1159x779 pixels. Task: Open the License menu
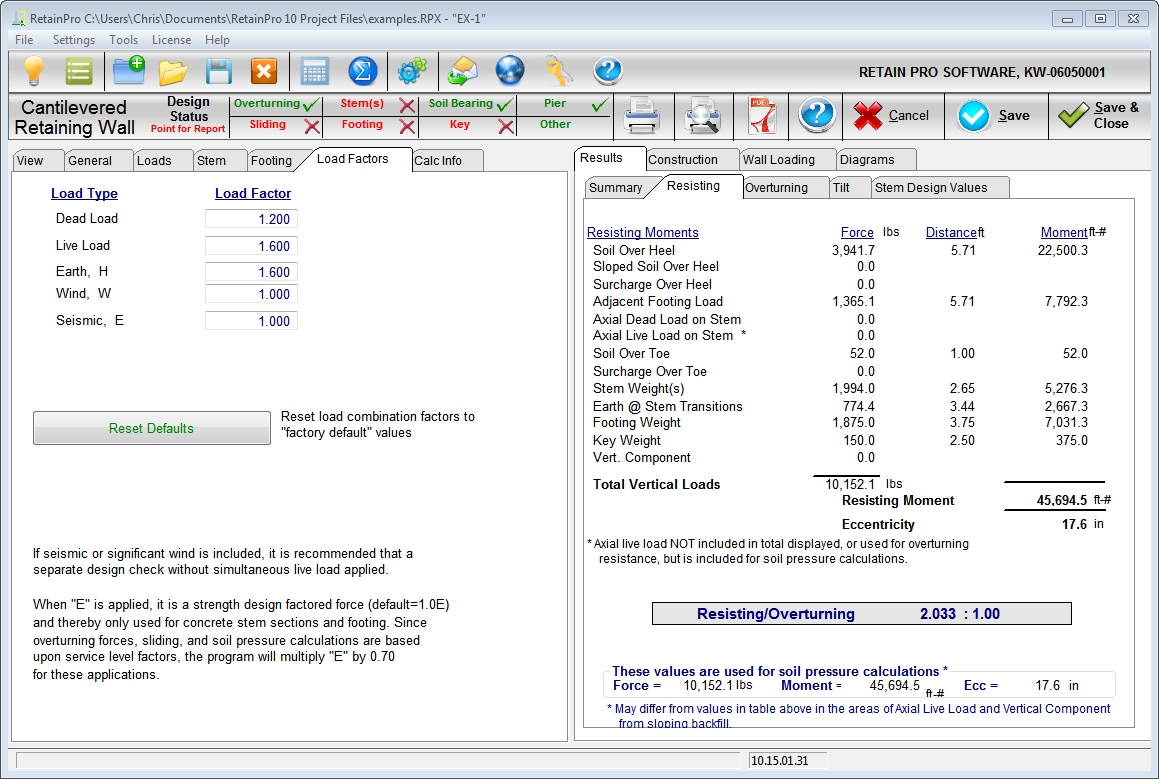coord(171,40)
